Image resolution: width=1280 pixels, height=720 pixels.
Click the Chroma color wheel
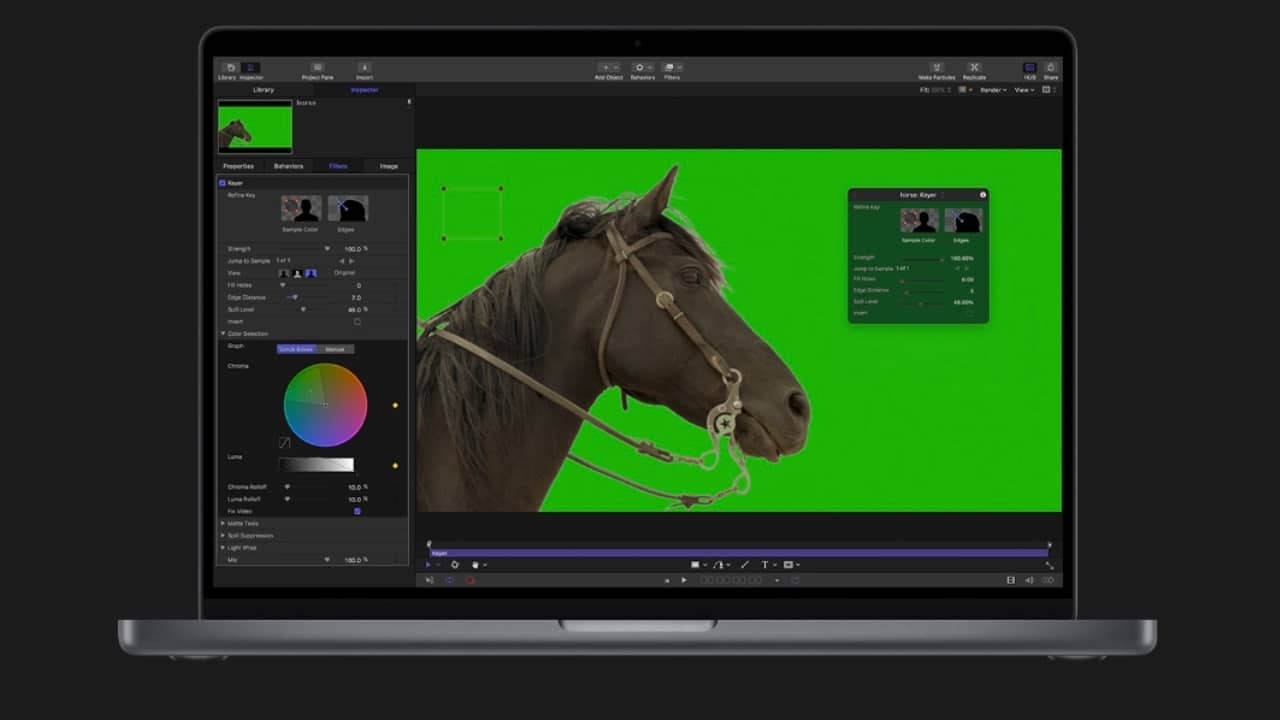[325, 404]
